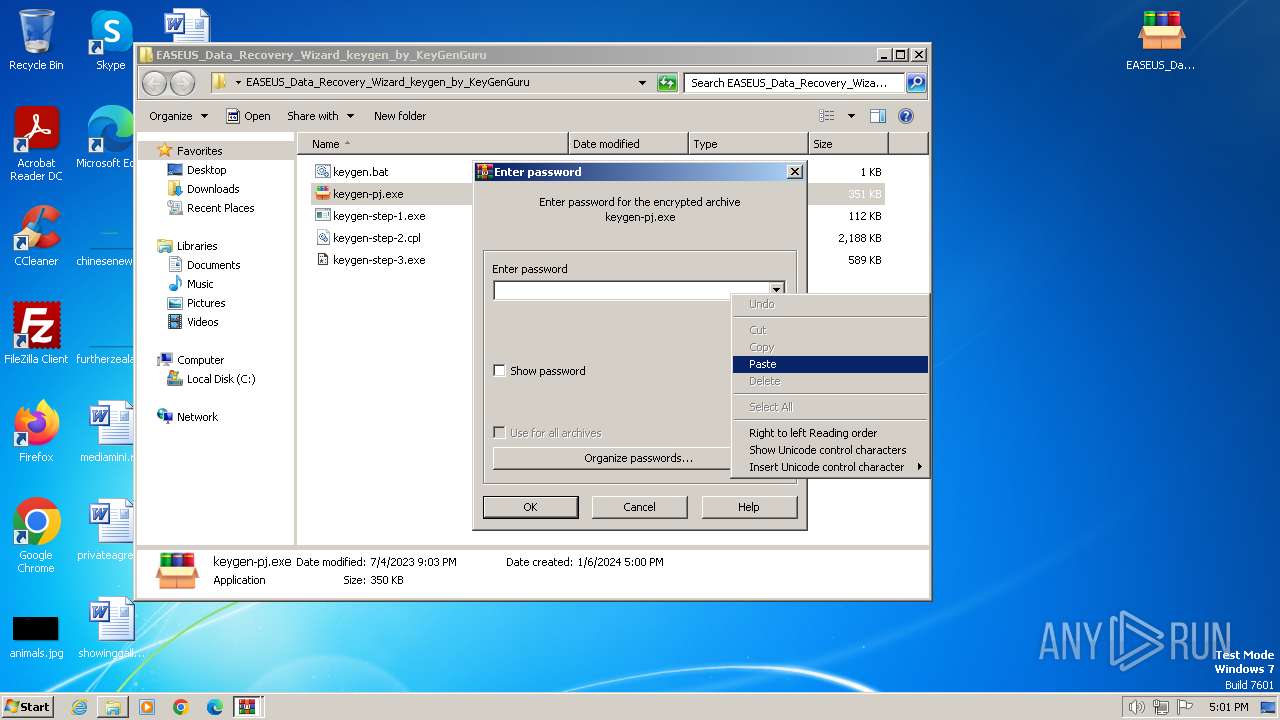Open Recent Places in navigation pane
This screenshot has width=1280, height=720.
pos(220,208)
